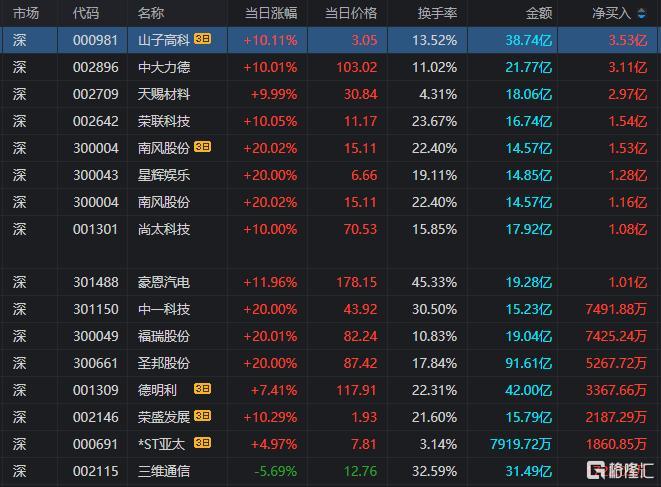Click turnover amount 38.74亿

pos(529,40)
